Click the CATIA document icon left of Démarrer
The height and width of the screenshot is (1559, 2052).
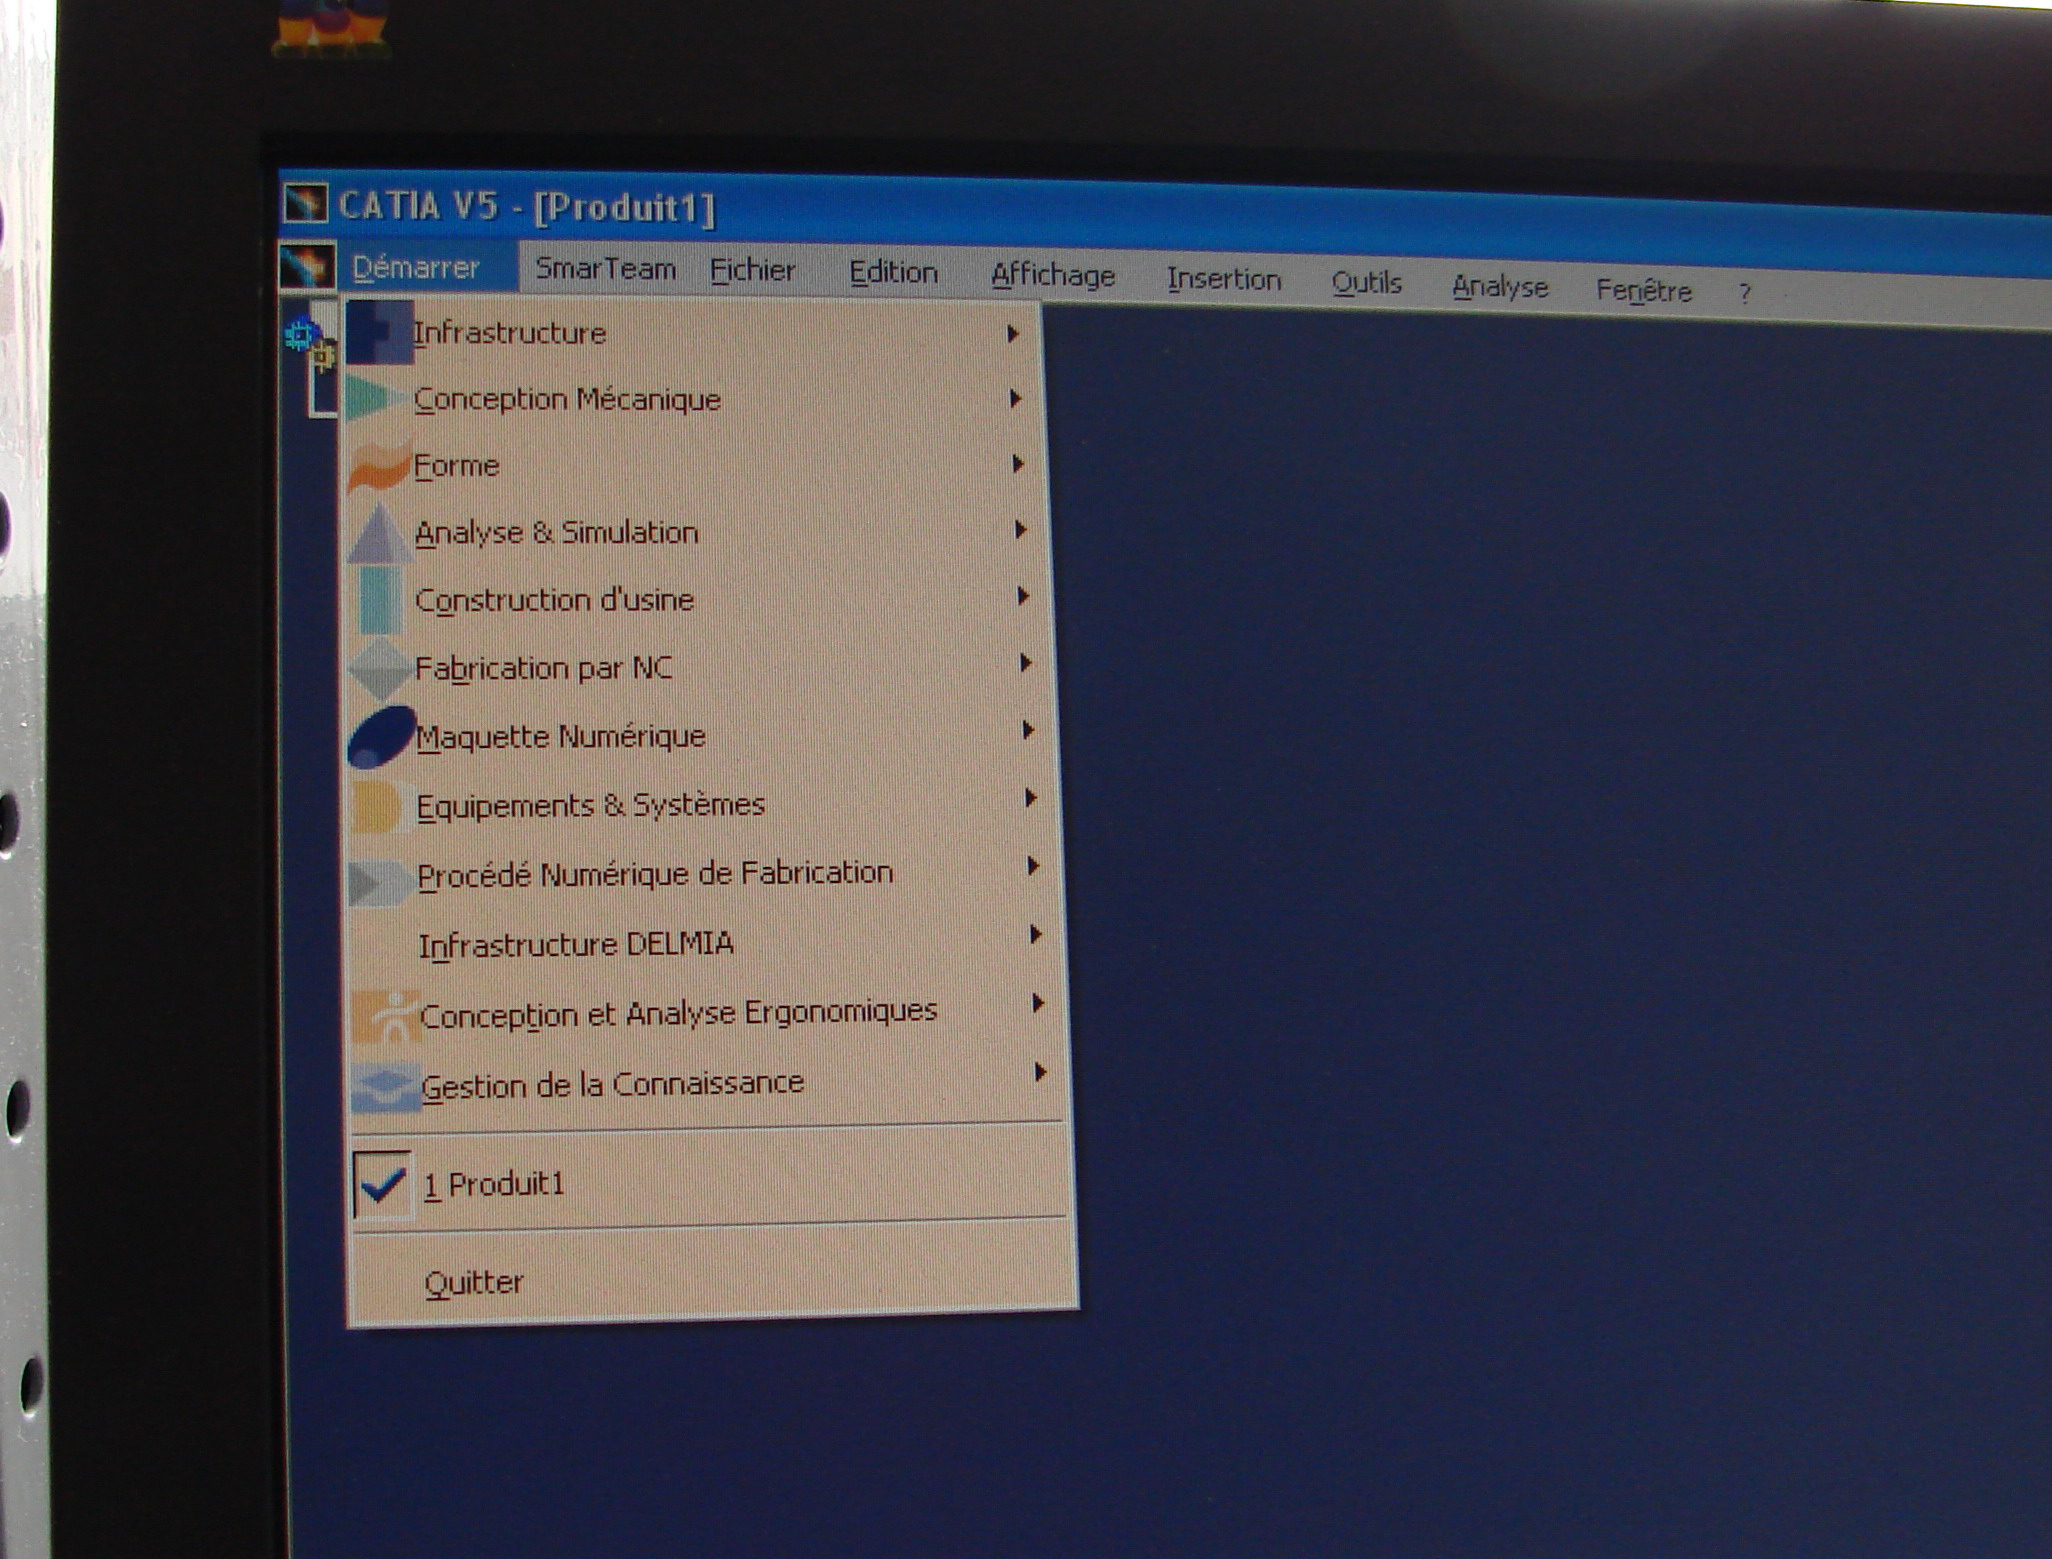[x=307, y=267]
